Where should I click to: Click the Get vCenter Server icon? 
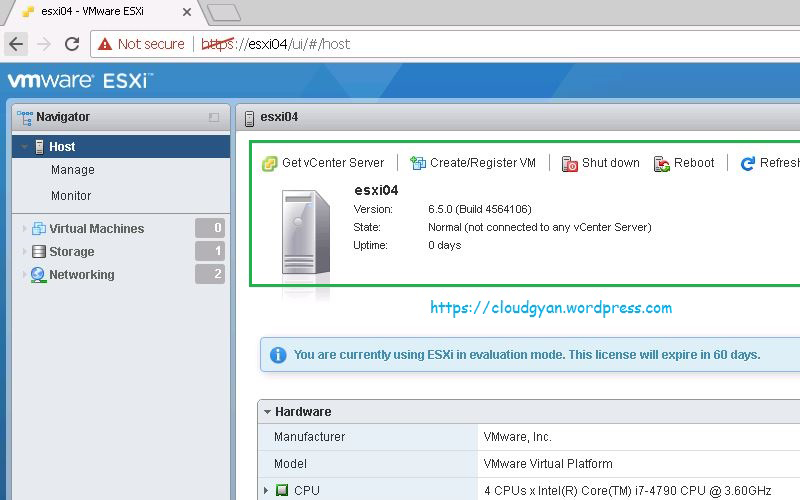click(269, 163)
